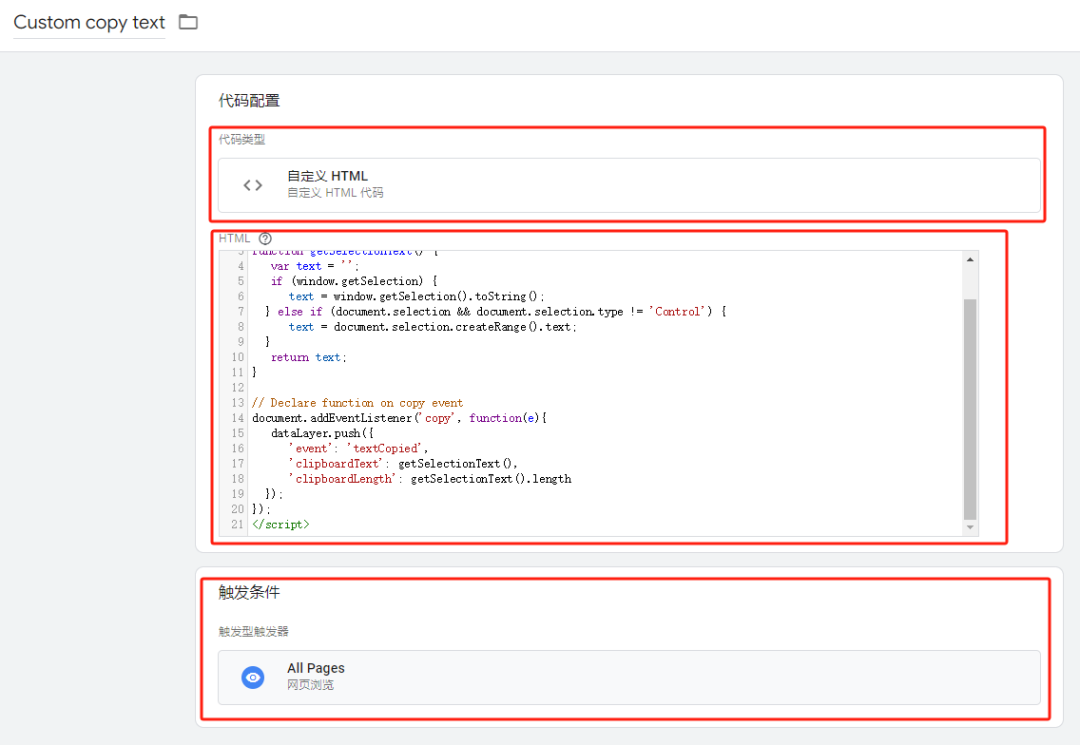Screen dimensions: 1080x745
Task: Click line number 21 in the gutter
Action: (x=238, y=524)
